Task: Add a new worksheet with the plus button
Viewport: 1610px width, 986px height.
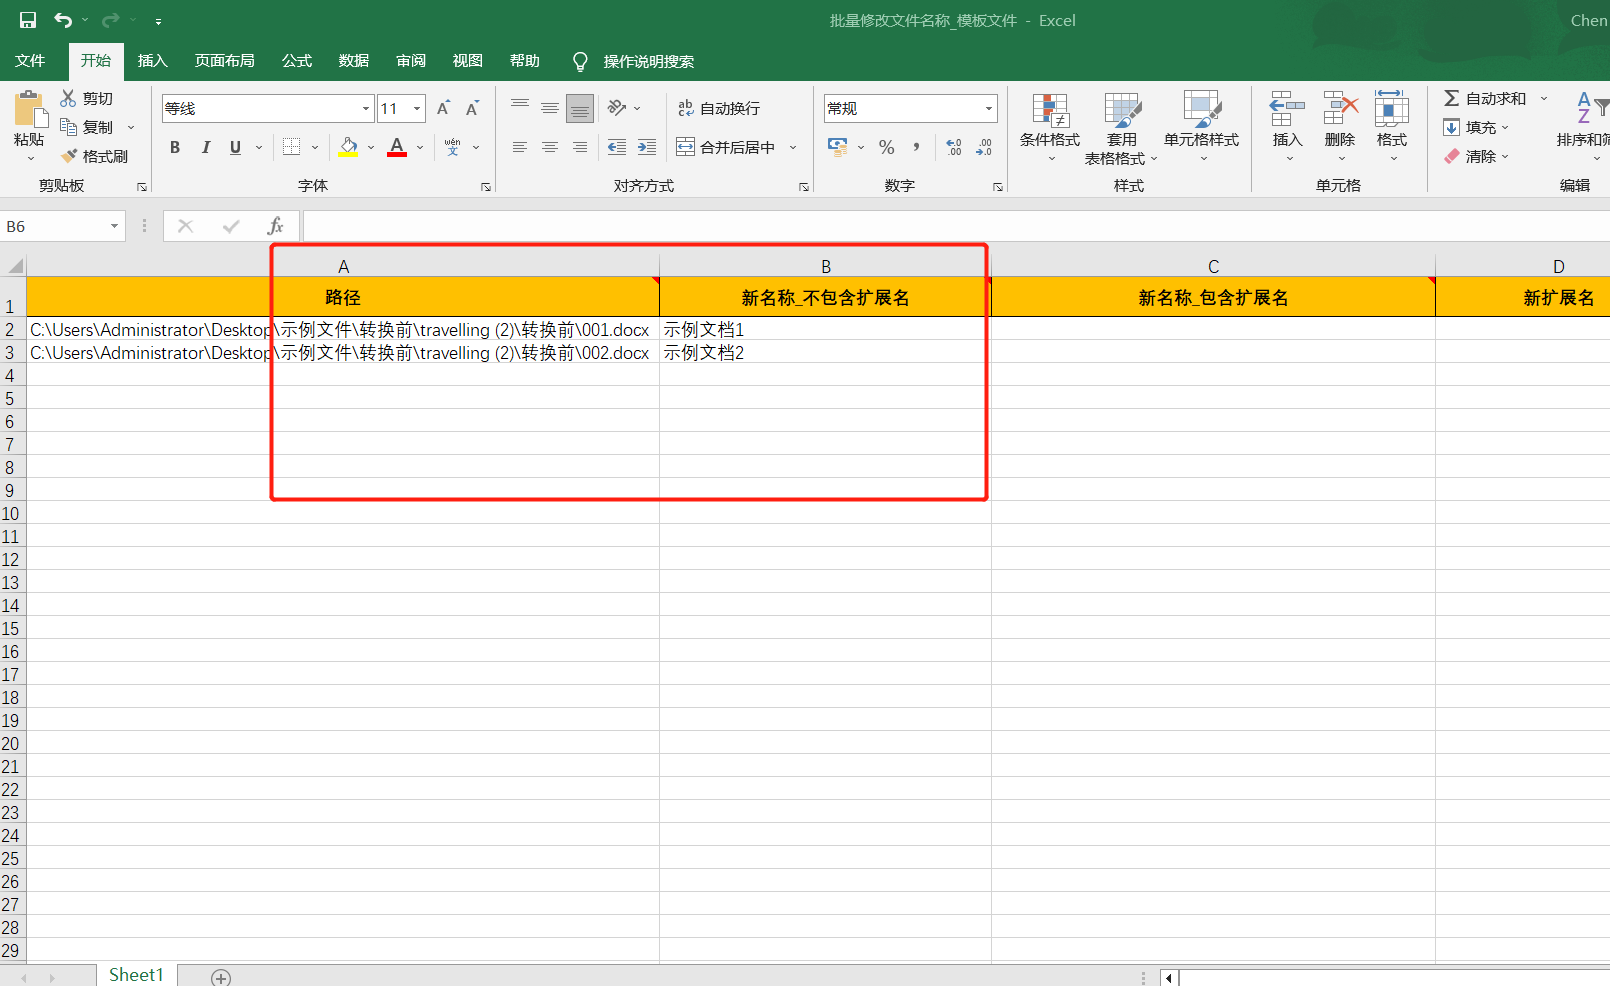Action: click(221, 975)
